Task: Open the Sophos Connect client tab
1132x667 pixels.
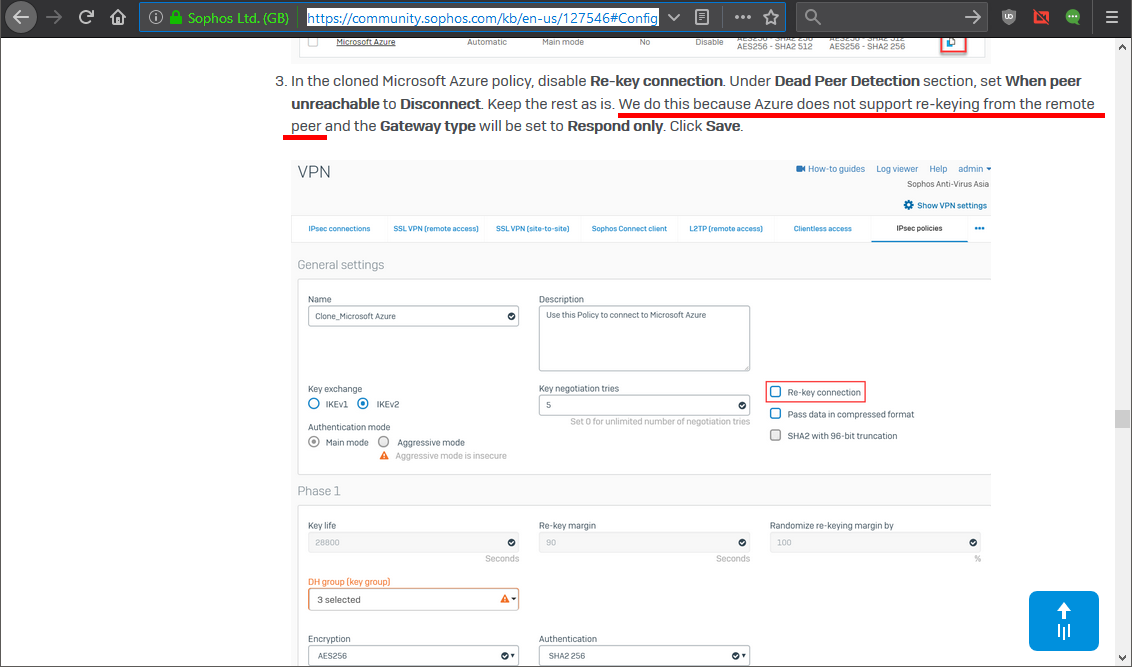Action: tap(629, 228)
